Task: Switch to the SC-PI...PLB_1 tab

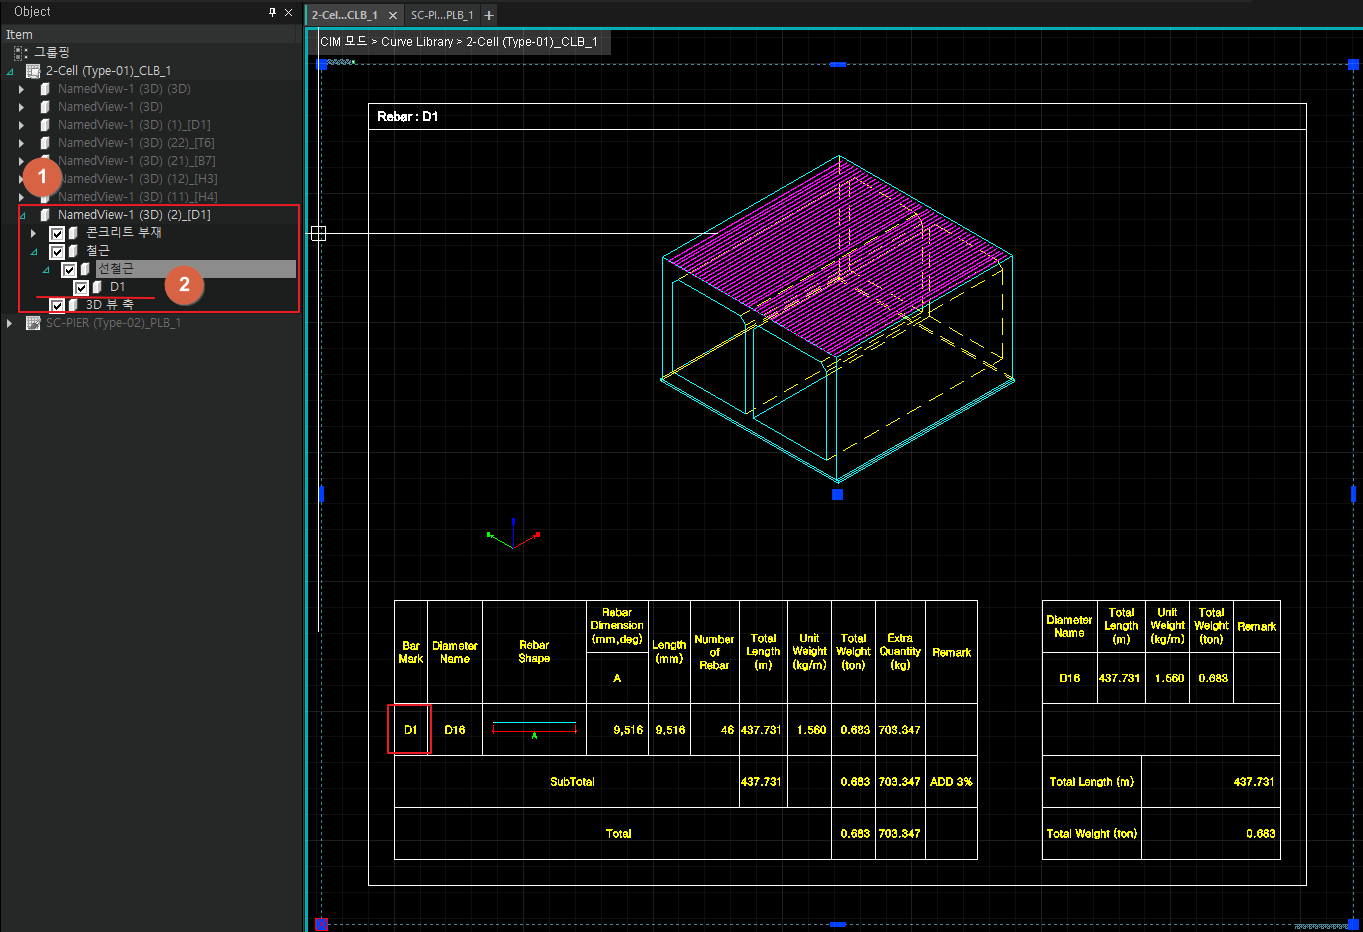Action: click(442, 15)
